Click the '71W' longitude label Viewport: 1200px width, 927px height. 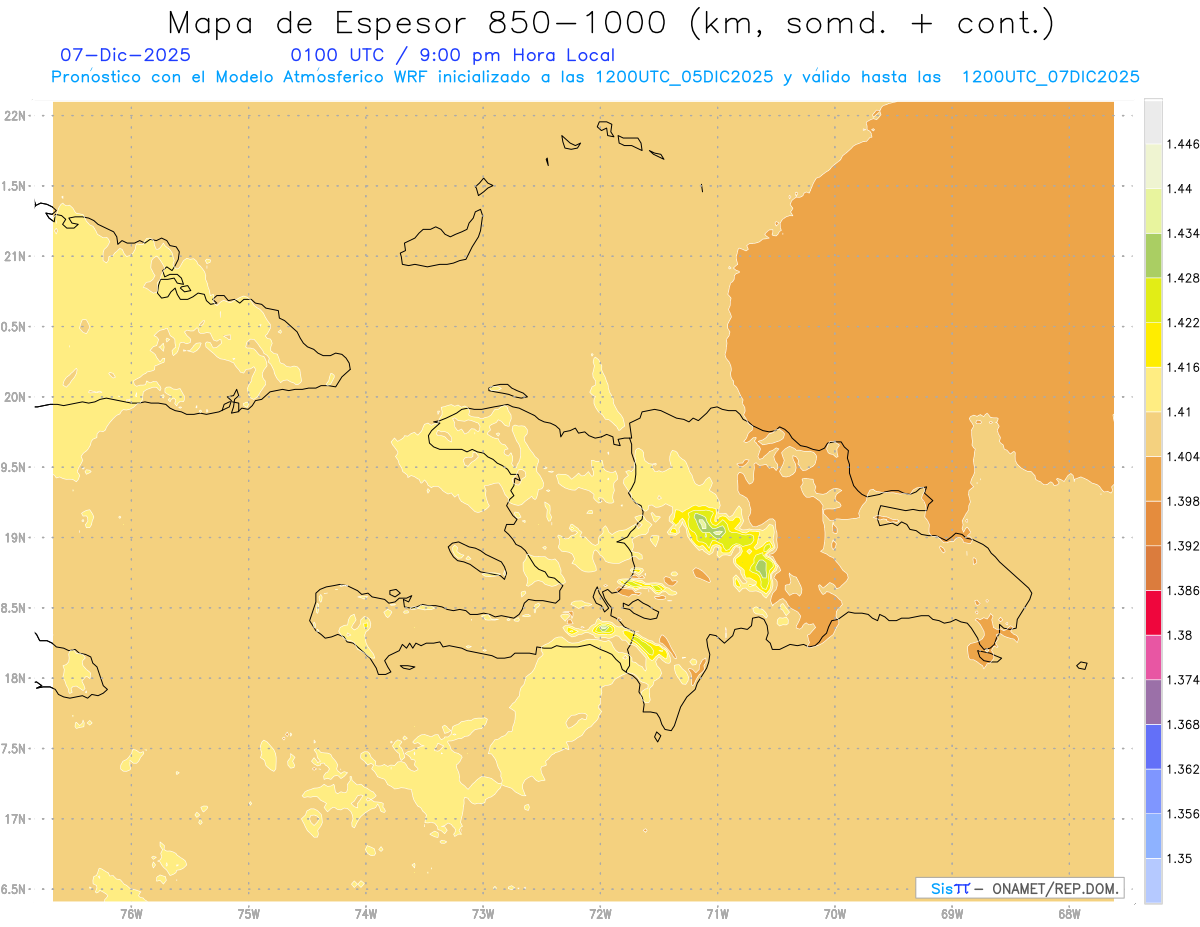point(717,913)
